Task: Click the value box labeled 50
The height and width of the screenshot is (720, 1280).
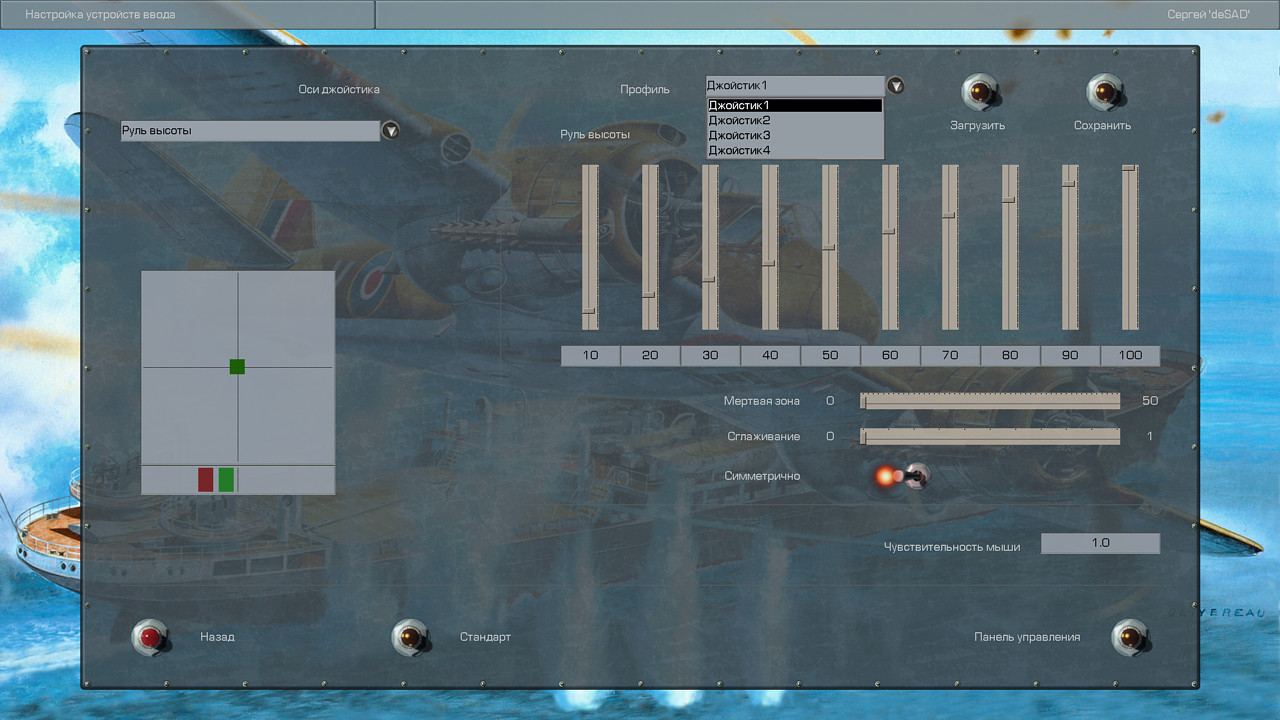Action: [x=830, y=356]
